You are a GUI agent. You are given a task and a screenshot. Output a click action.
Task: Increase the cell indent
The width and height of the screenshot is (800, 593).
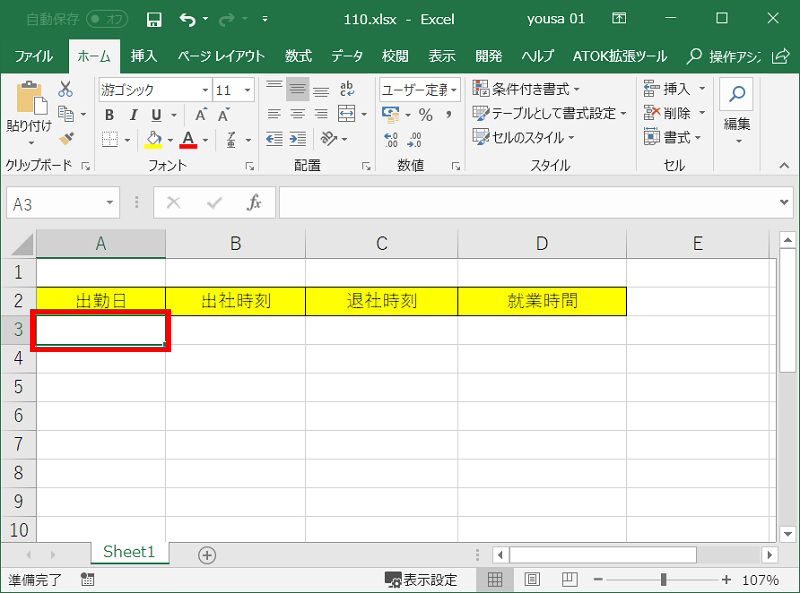click(297, 138)
